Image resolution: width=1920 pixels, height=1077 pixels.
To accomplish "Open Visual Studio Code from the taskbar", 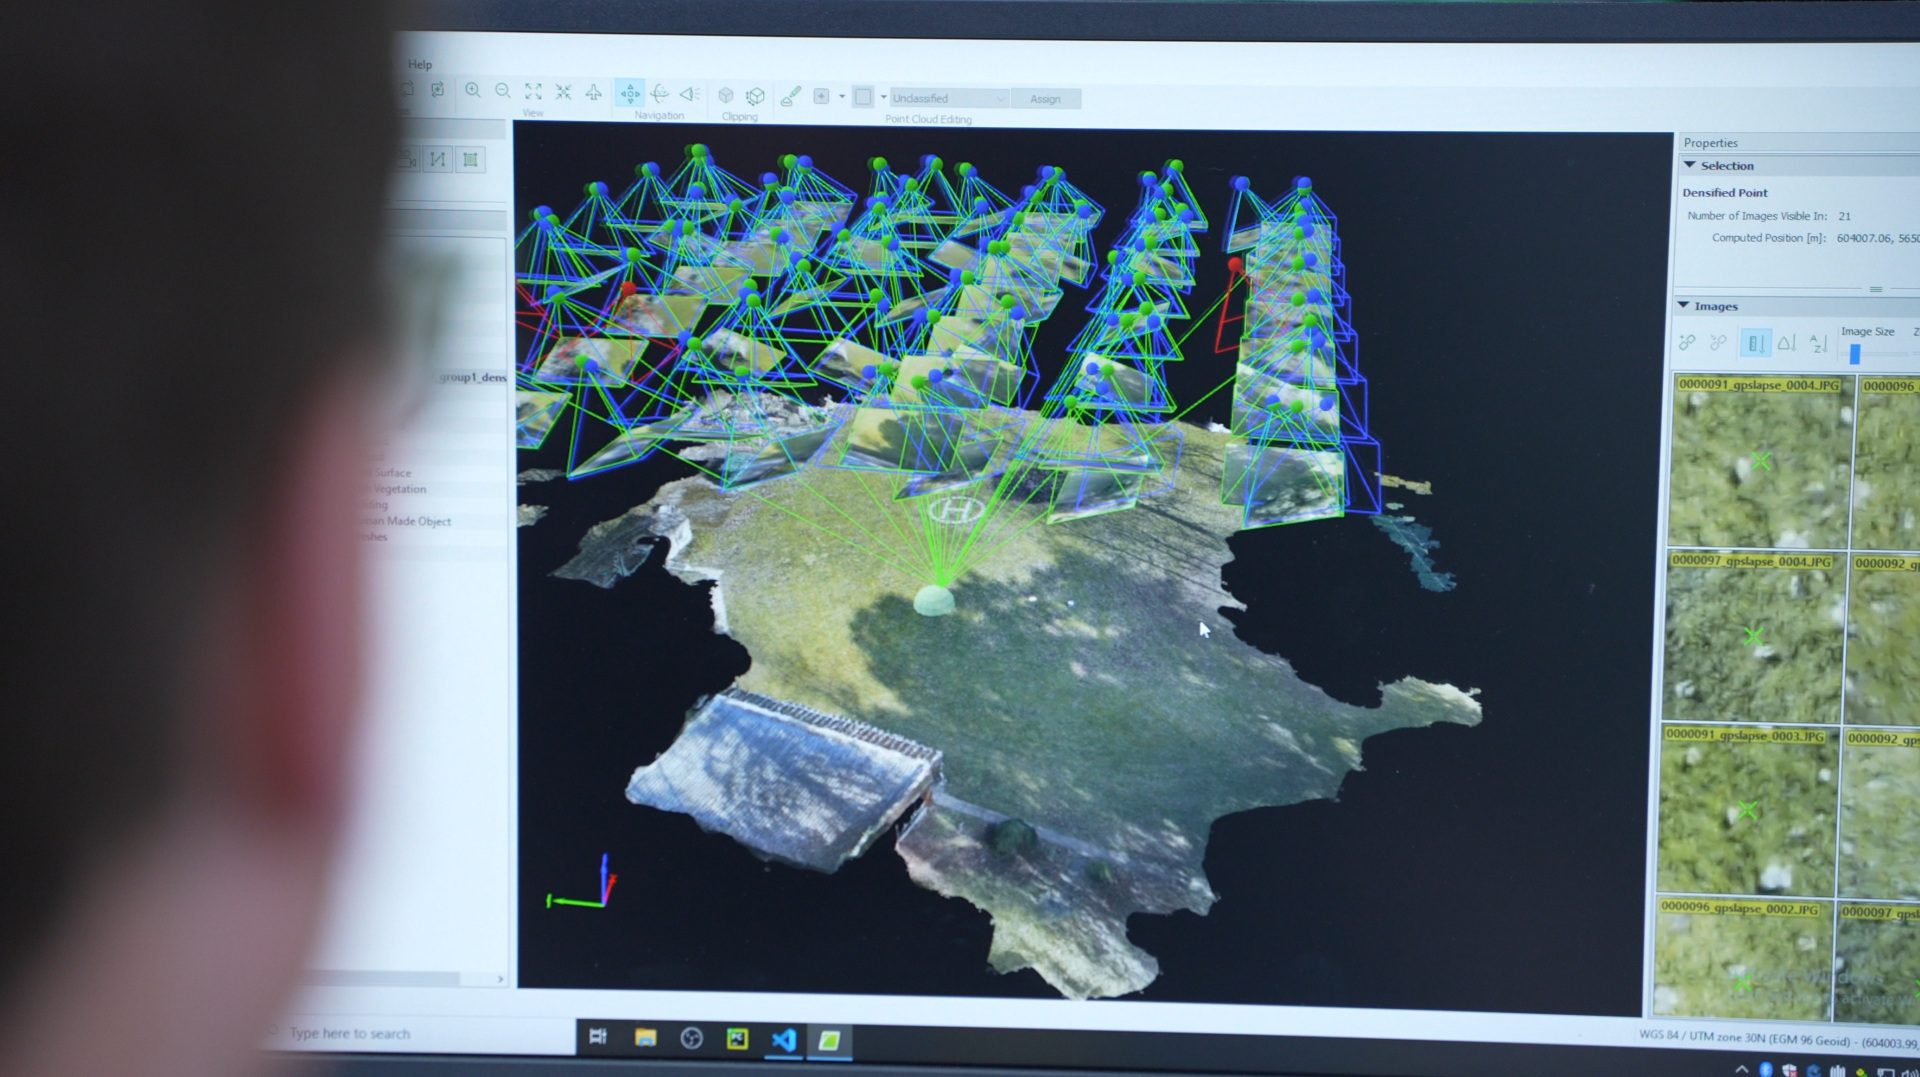I will click(783, 1040).
